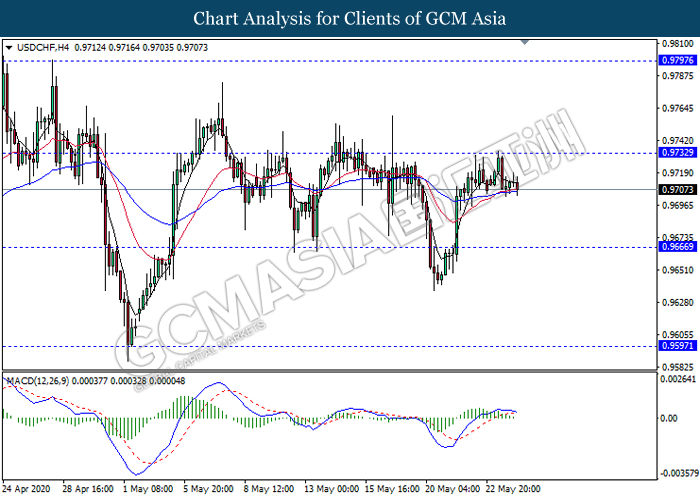The image size is (700, 500).
Task: Click the 0.97190 price scale value
Action: pyautogui.click(x=678, y=173)
